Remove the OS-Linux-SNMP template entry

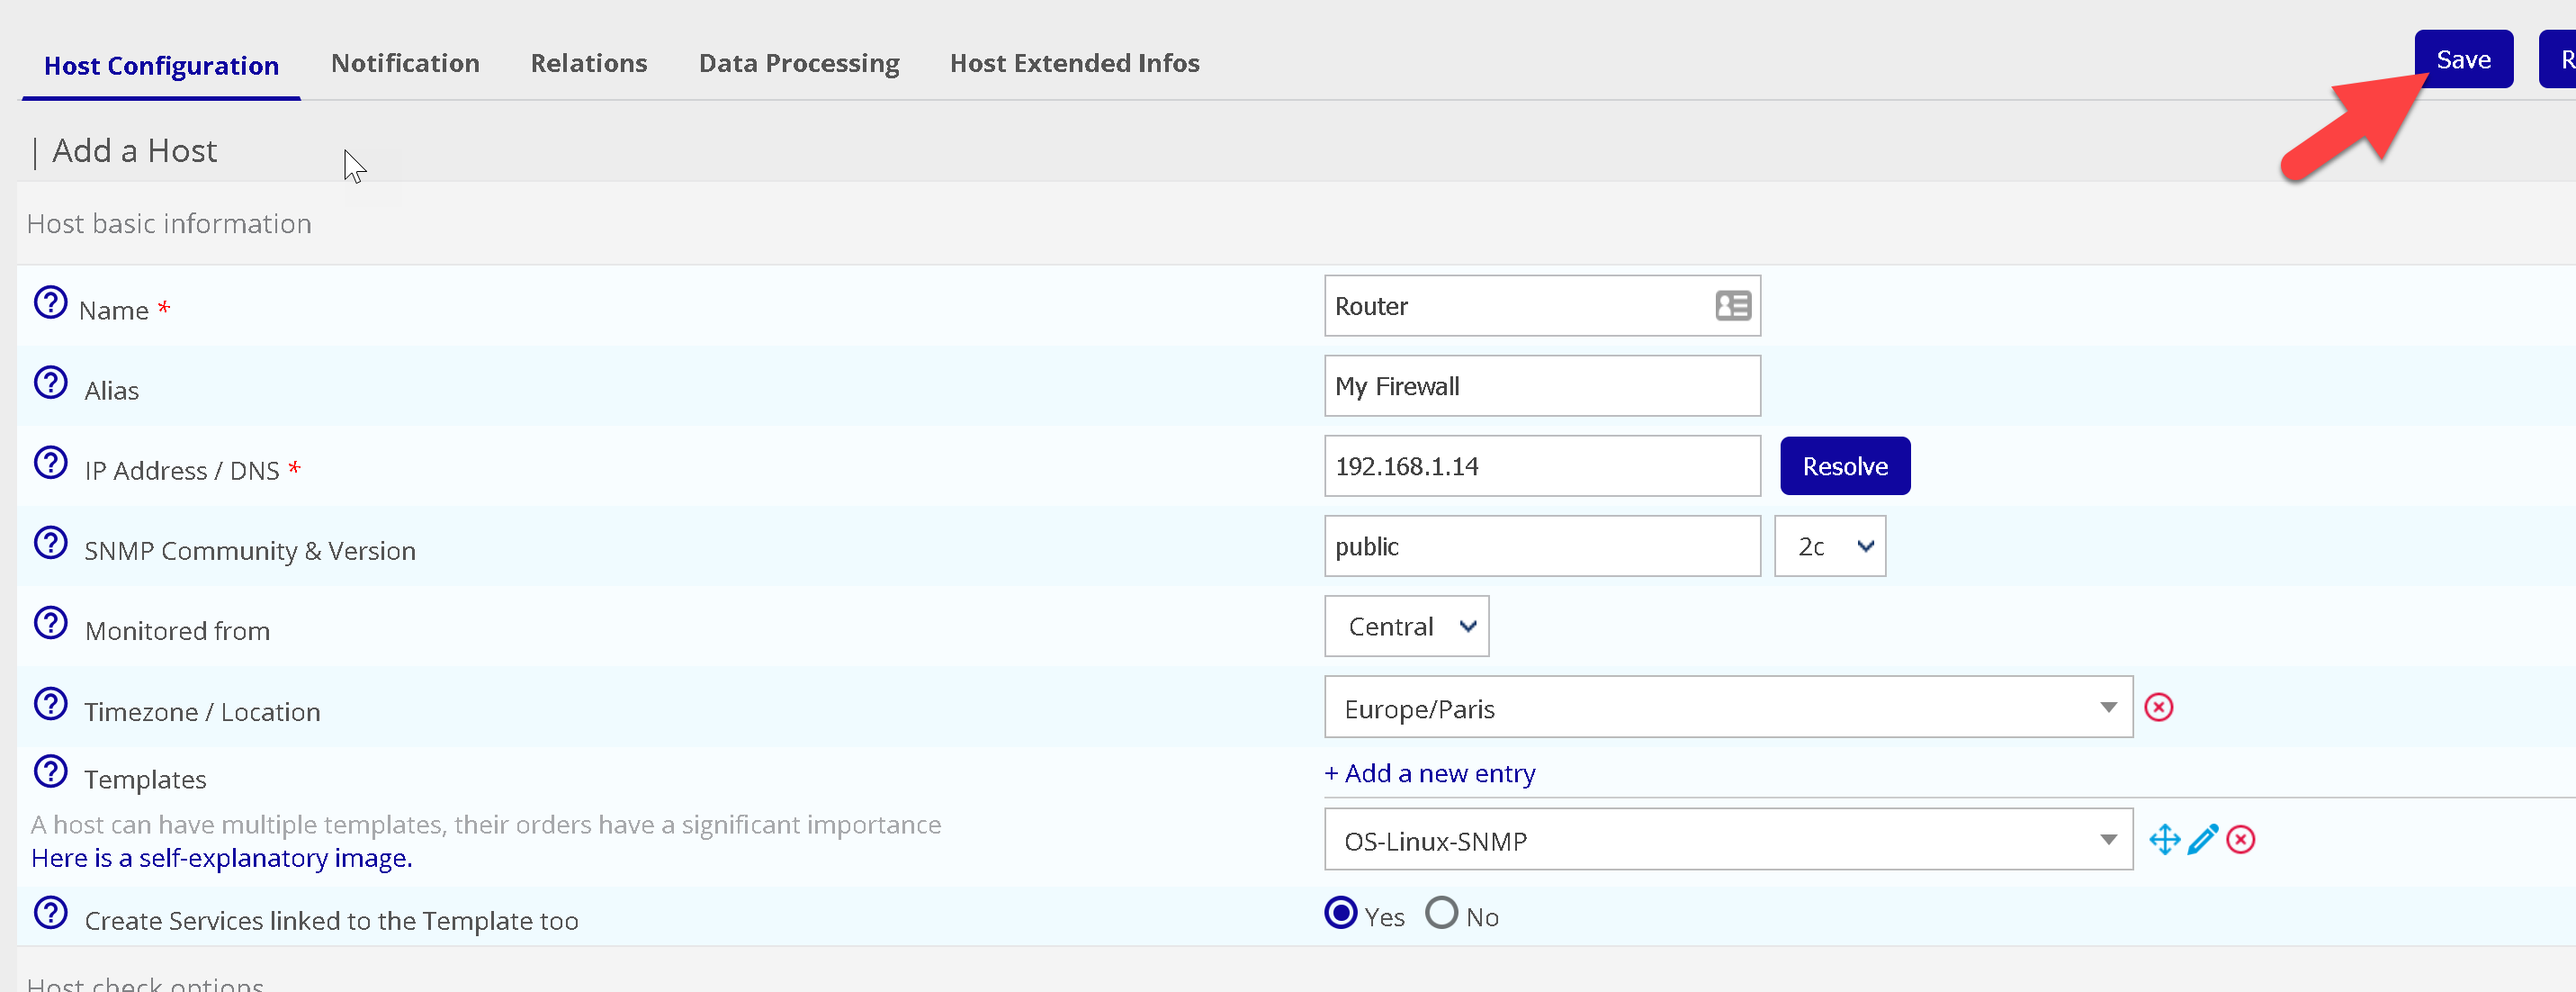point(2240,839)
